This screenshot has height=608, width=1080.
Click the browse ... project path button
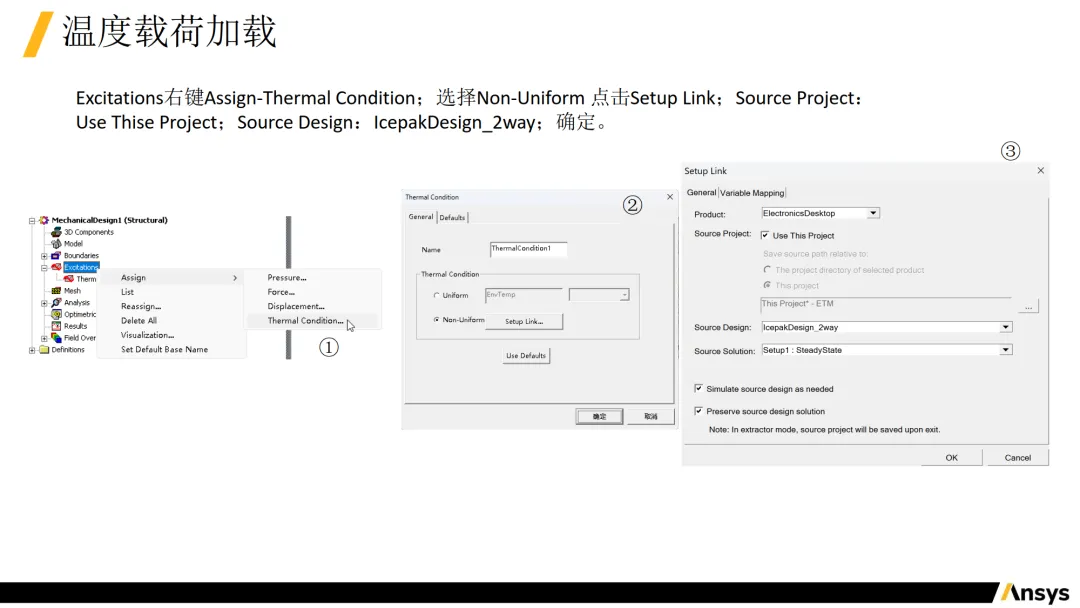(1028, 306)
